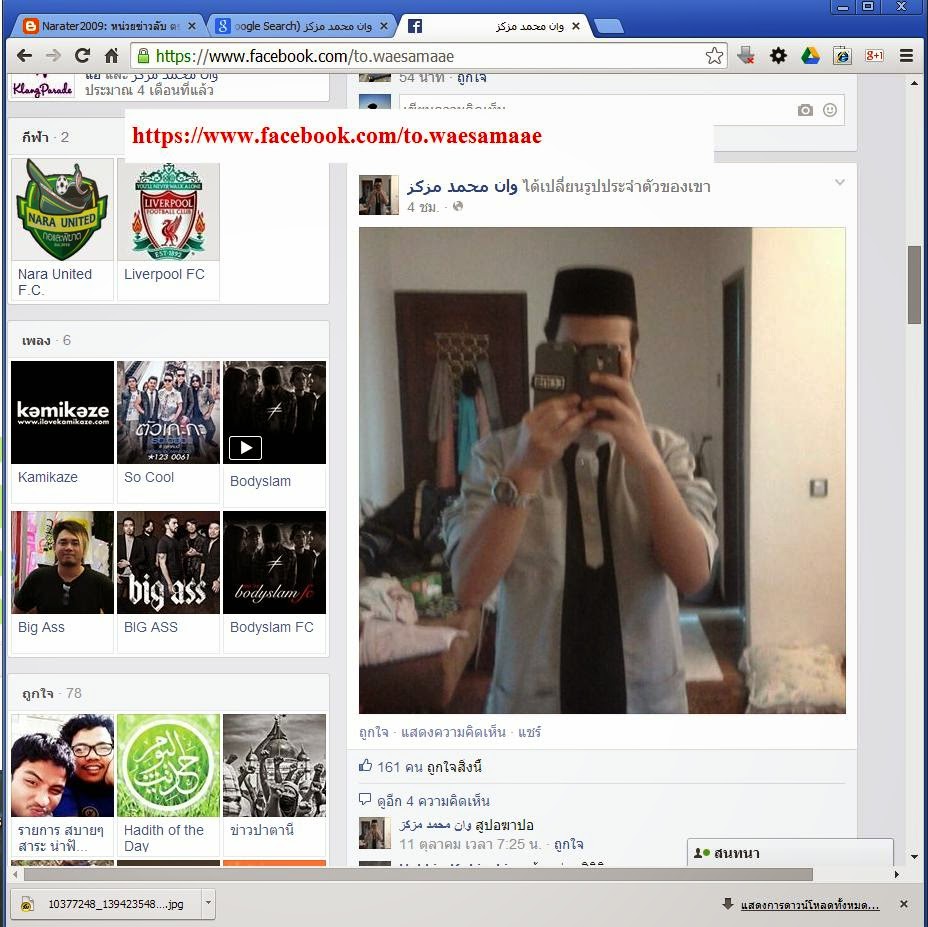Image resolution: width=928 pixels, height=927 pixels.
Task: Click the scroll right arrow
Action: click(896, 874)
